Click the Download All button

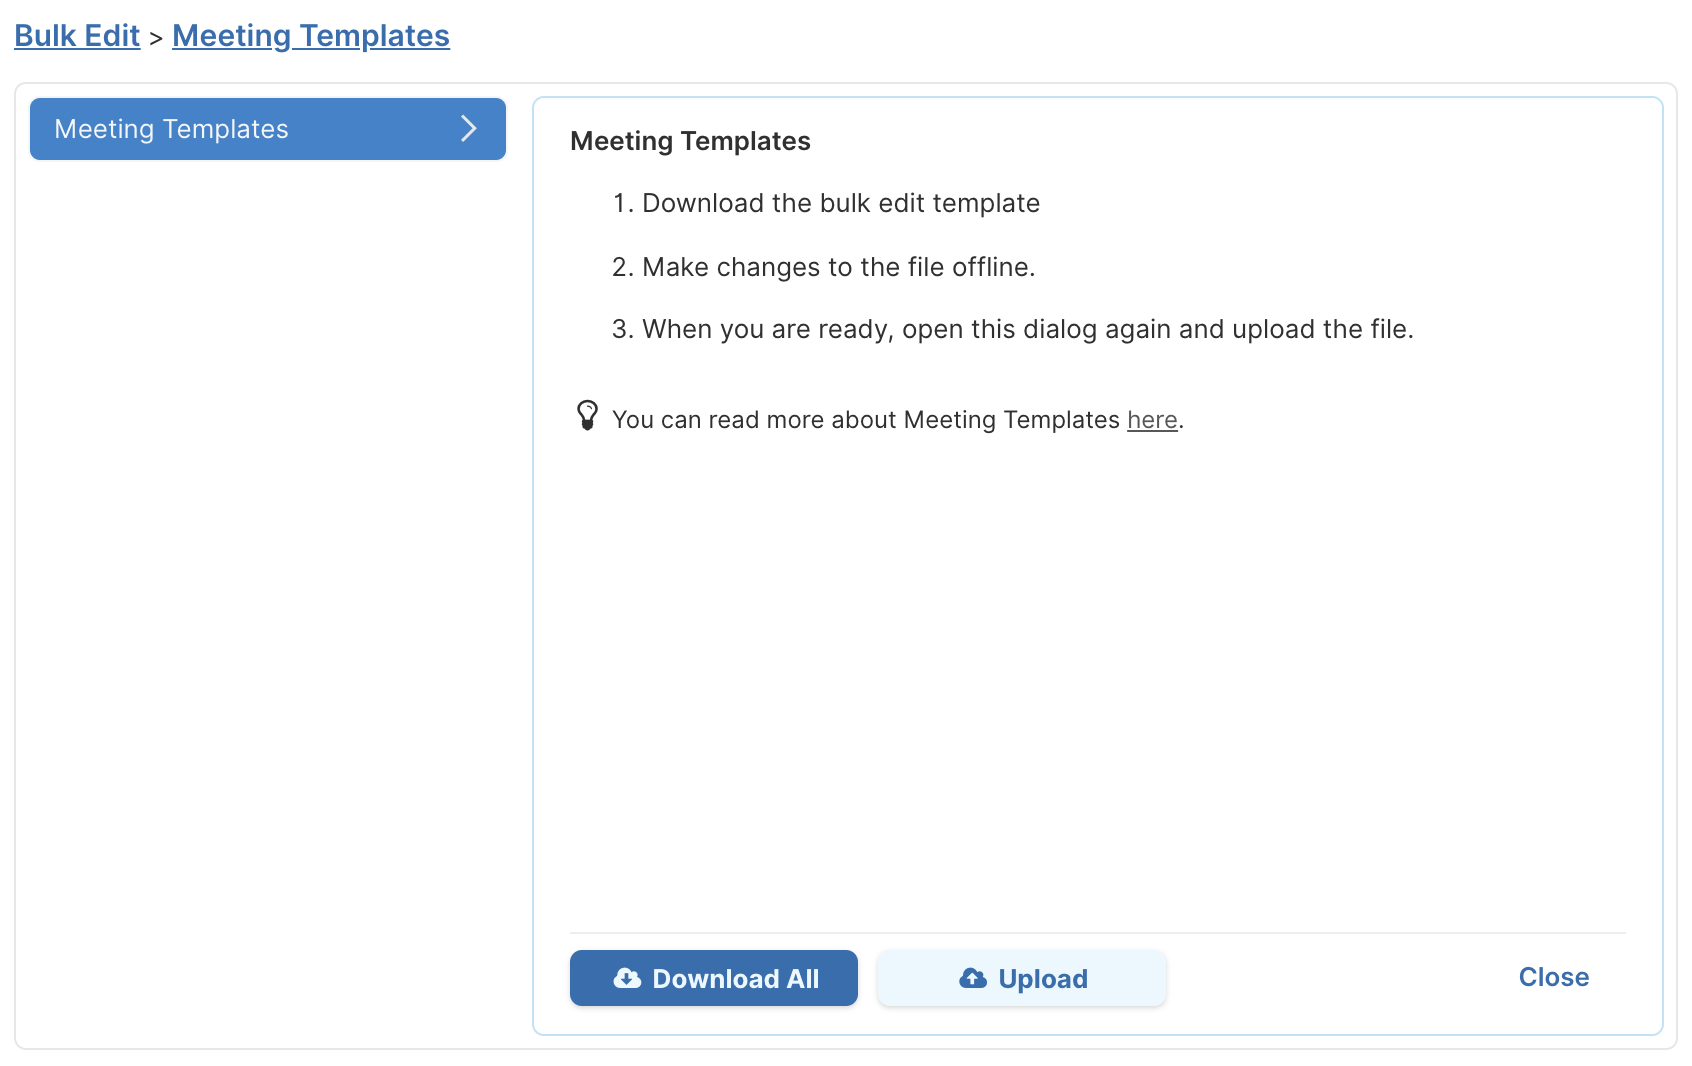pos(714,978)
